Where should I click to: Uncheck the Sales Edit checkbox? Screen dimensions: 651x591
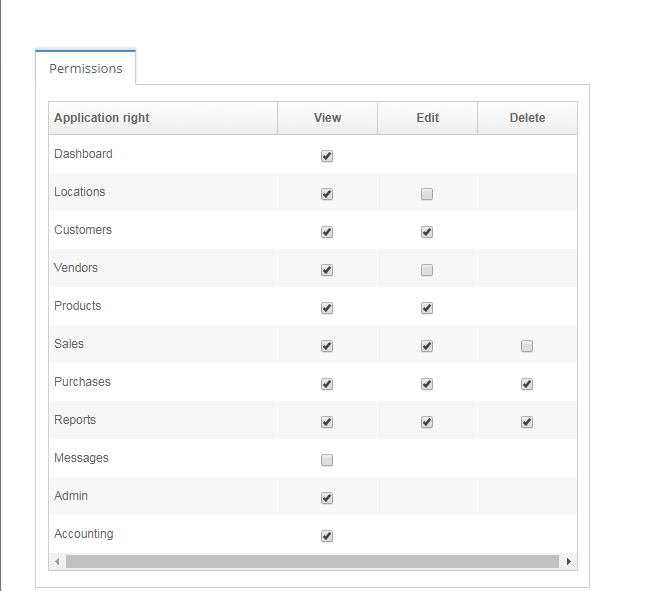(x=427, y=346)
